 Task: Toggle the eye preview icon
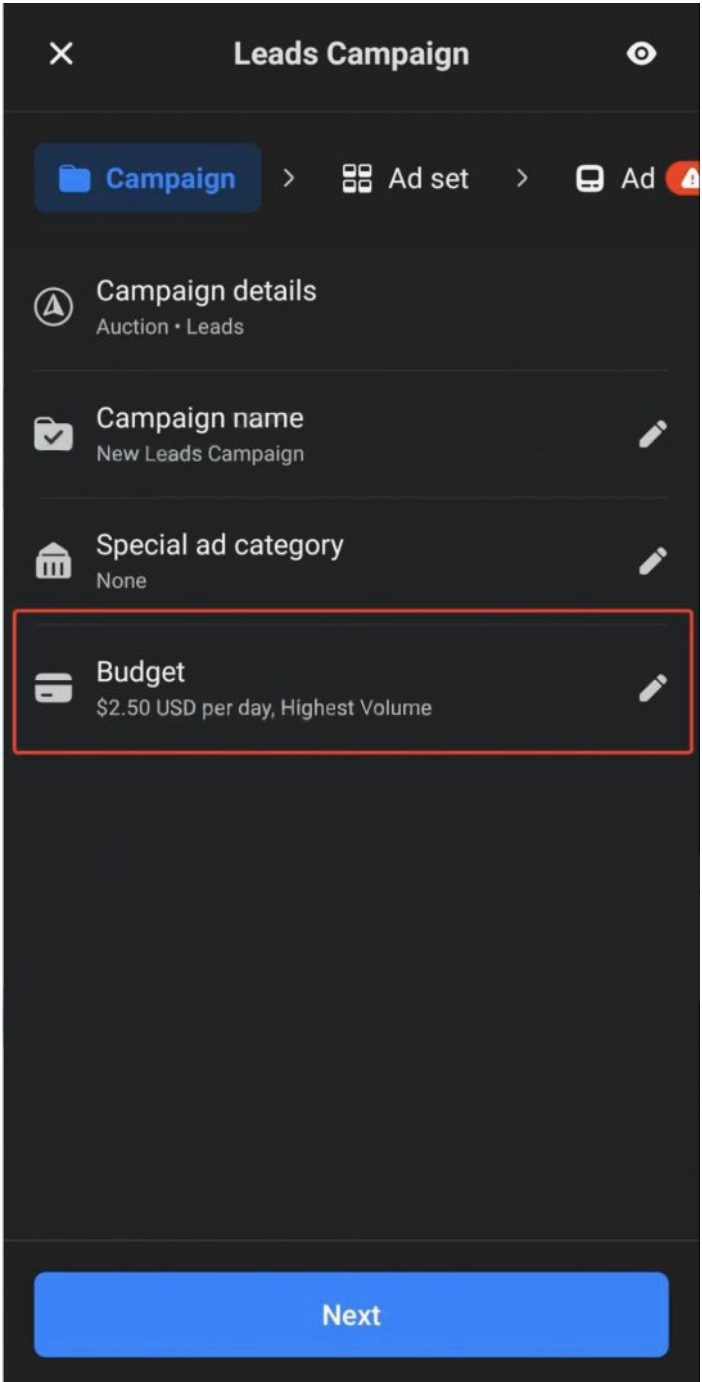pyautogui.click(x=641, y=54)
